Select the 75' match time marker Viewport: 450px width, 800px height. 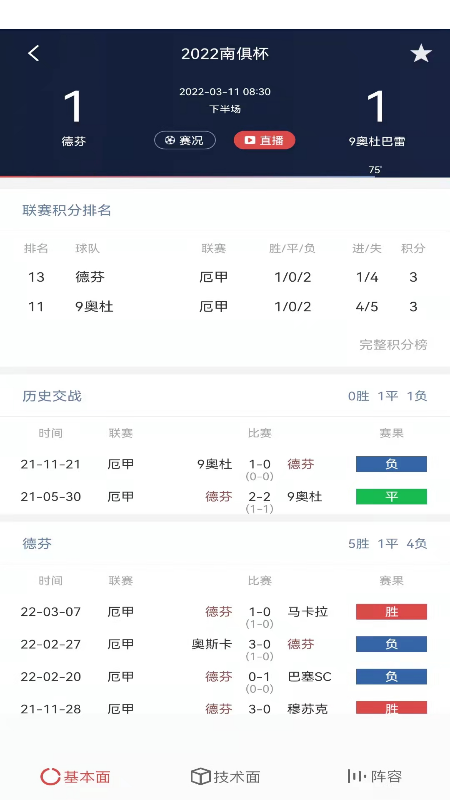[375, 170]
